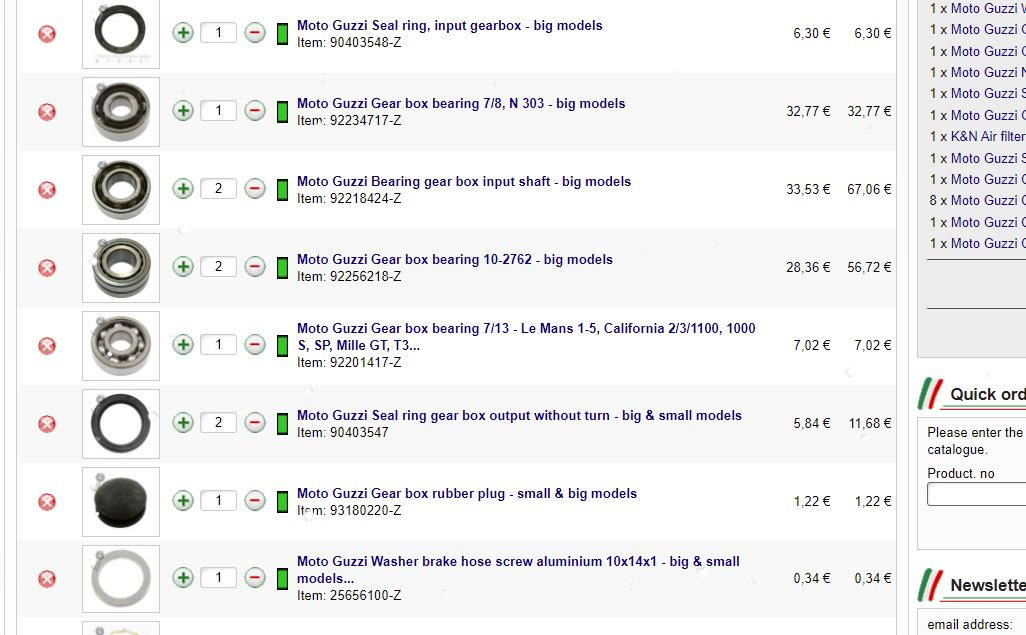Select item number 92234717-Z text
Screen dimensions: 1026x635
[x=365, y=120]
